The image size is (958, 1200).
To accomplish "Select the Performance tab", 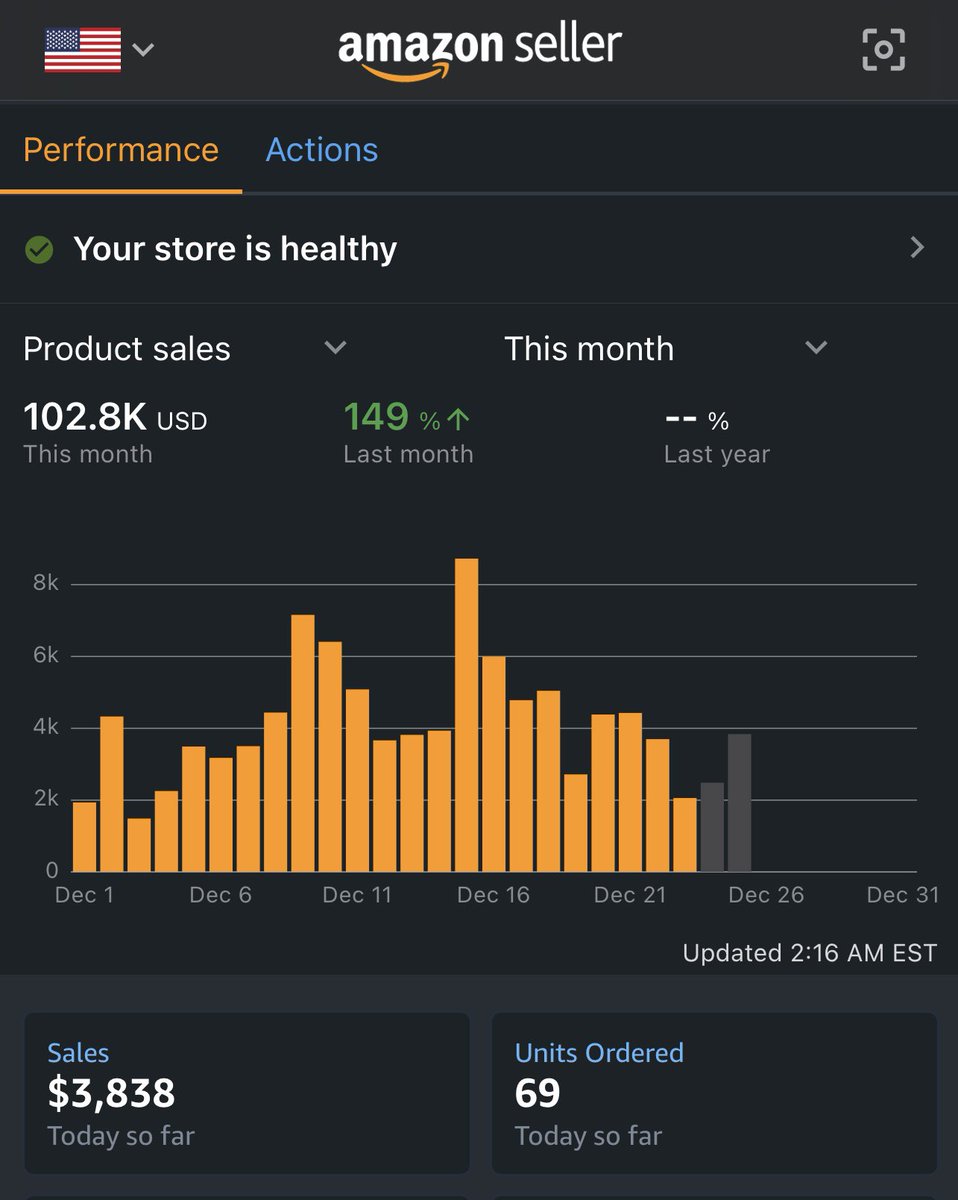I will 121,149.
